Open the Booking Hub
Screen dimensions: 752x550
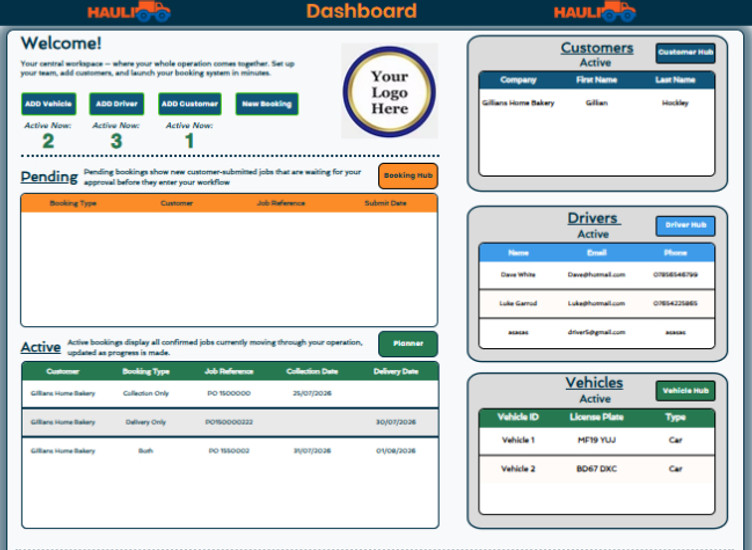(408, 176)
